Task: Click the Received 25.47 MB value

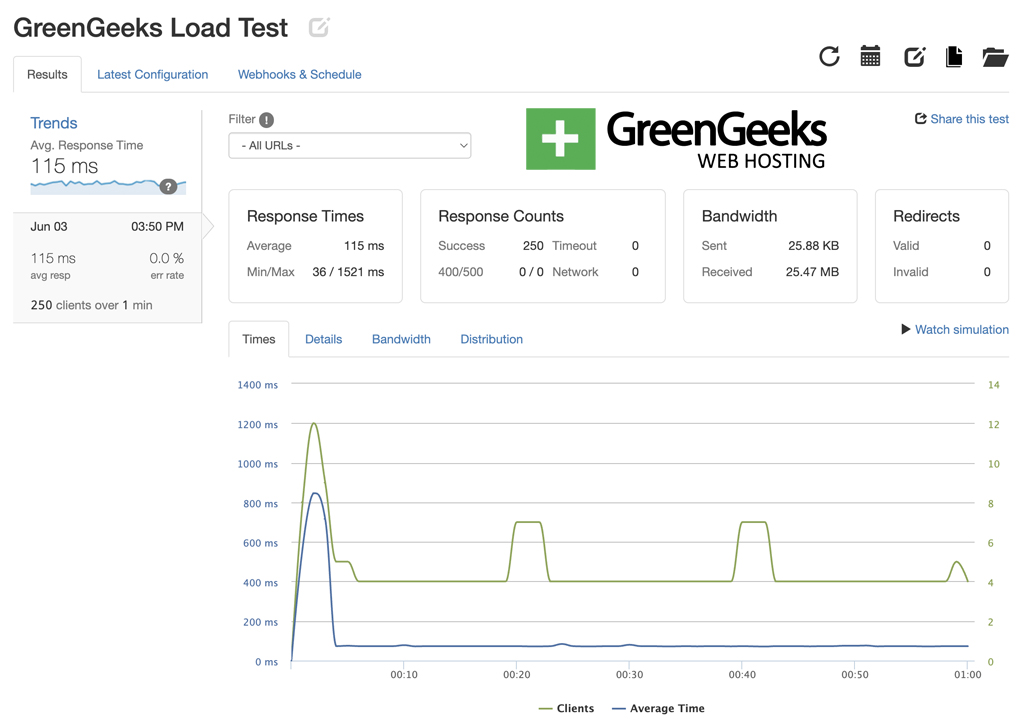Action: (x=812, y=272)
